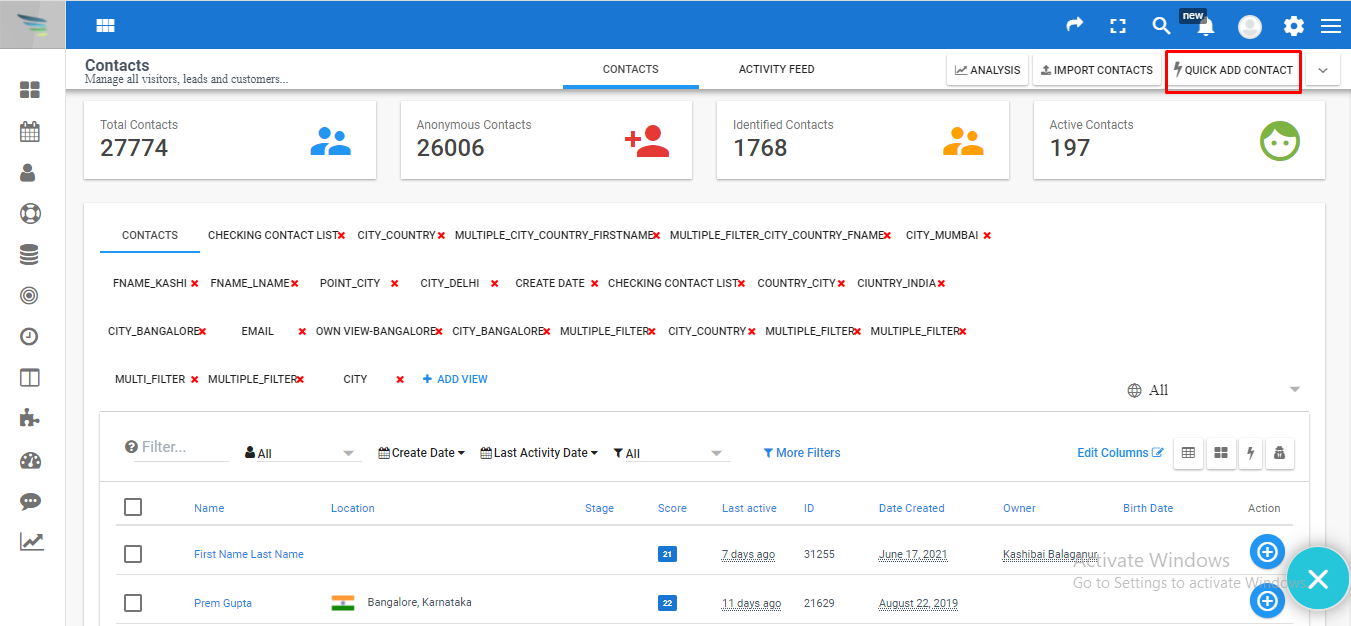Viewport: 1351px width, 626px height.
Task: Check the Prem Gupta row checkbox
Action: [x=133, y=603]
